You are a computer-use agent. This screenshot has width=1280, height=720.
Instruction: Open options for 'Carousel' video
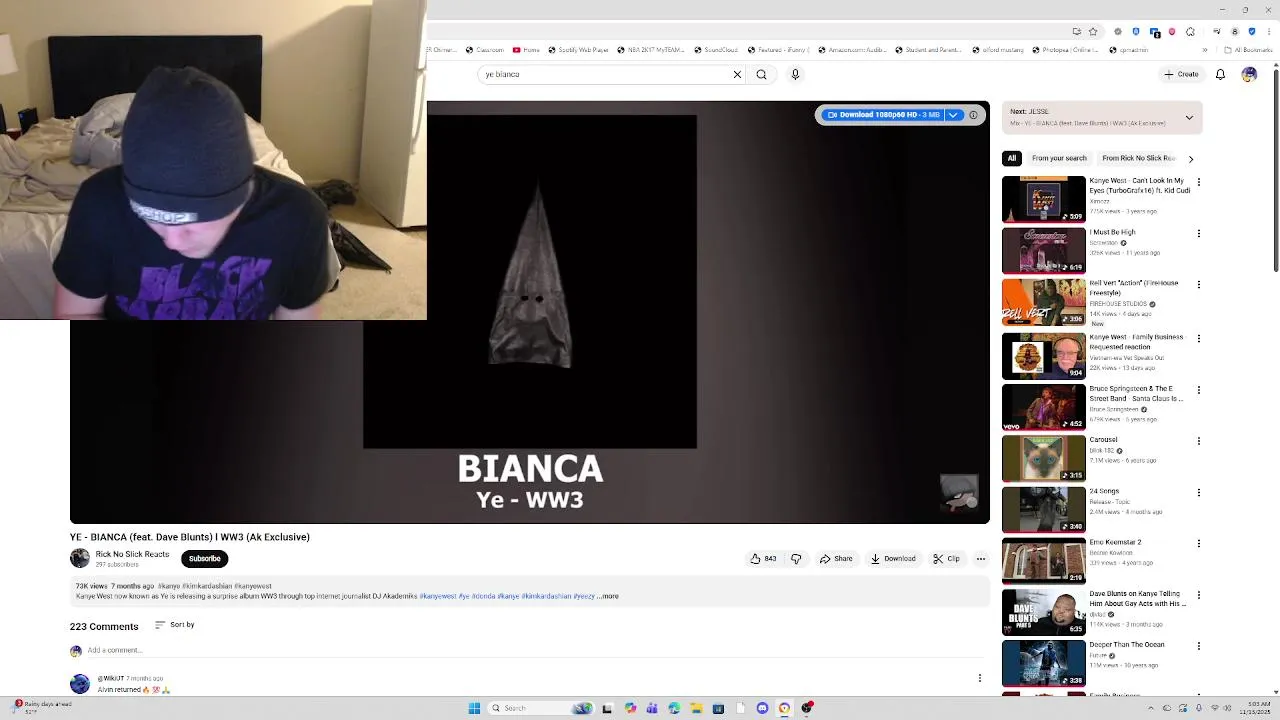pos(1198,441)
